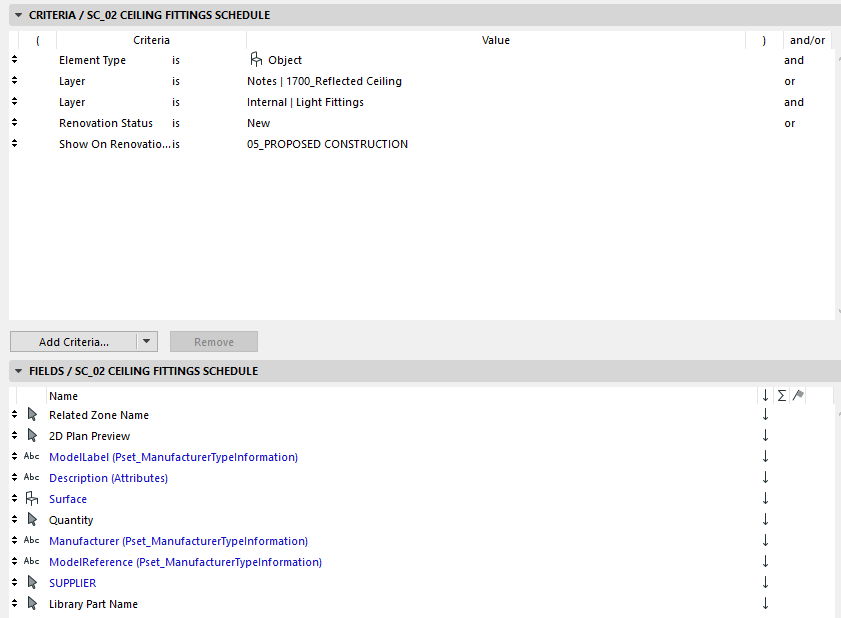Click the sort arrow column header icon
This screenshot has width=841, height=618.
(765, 396)
